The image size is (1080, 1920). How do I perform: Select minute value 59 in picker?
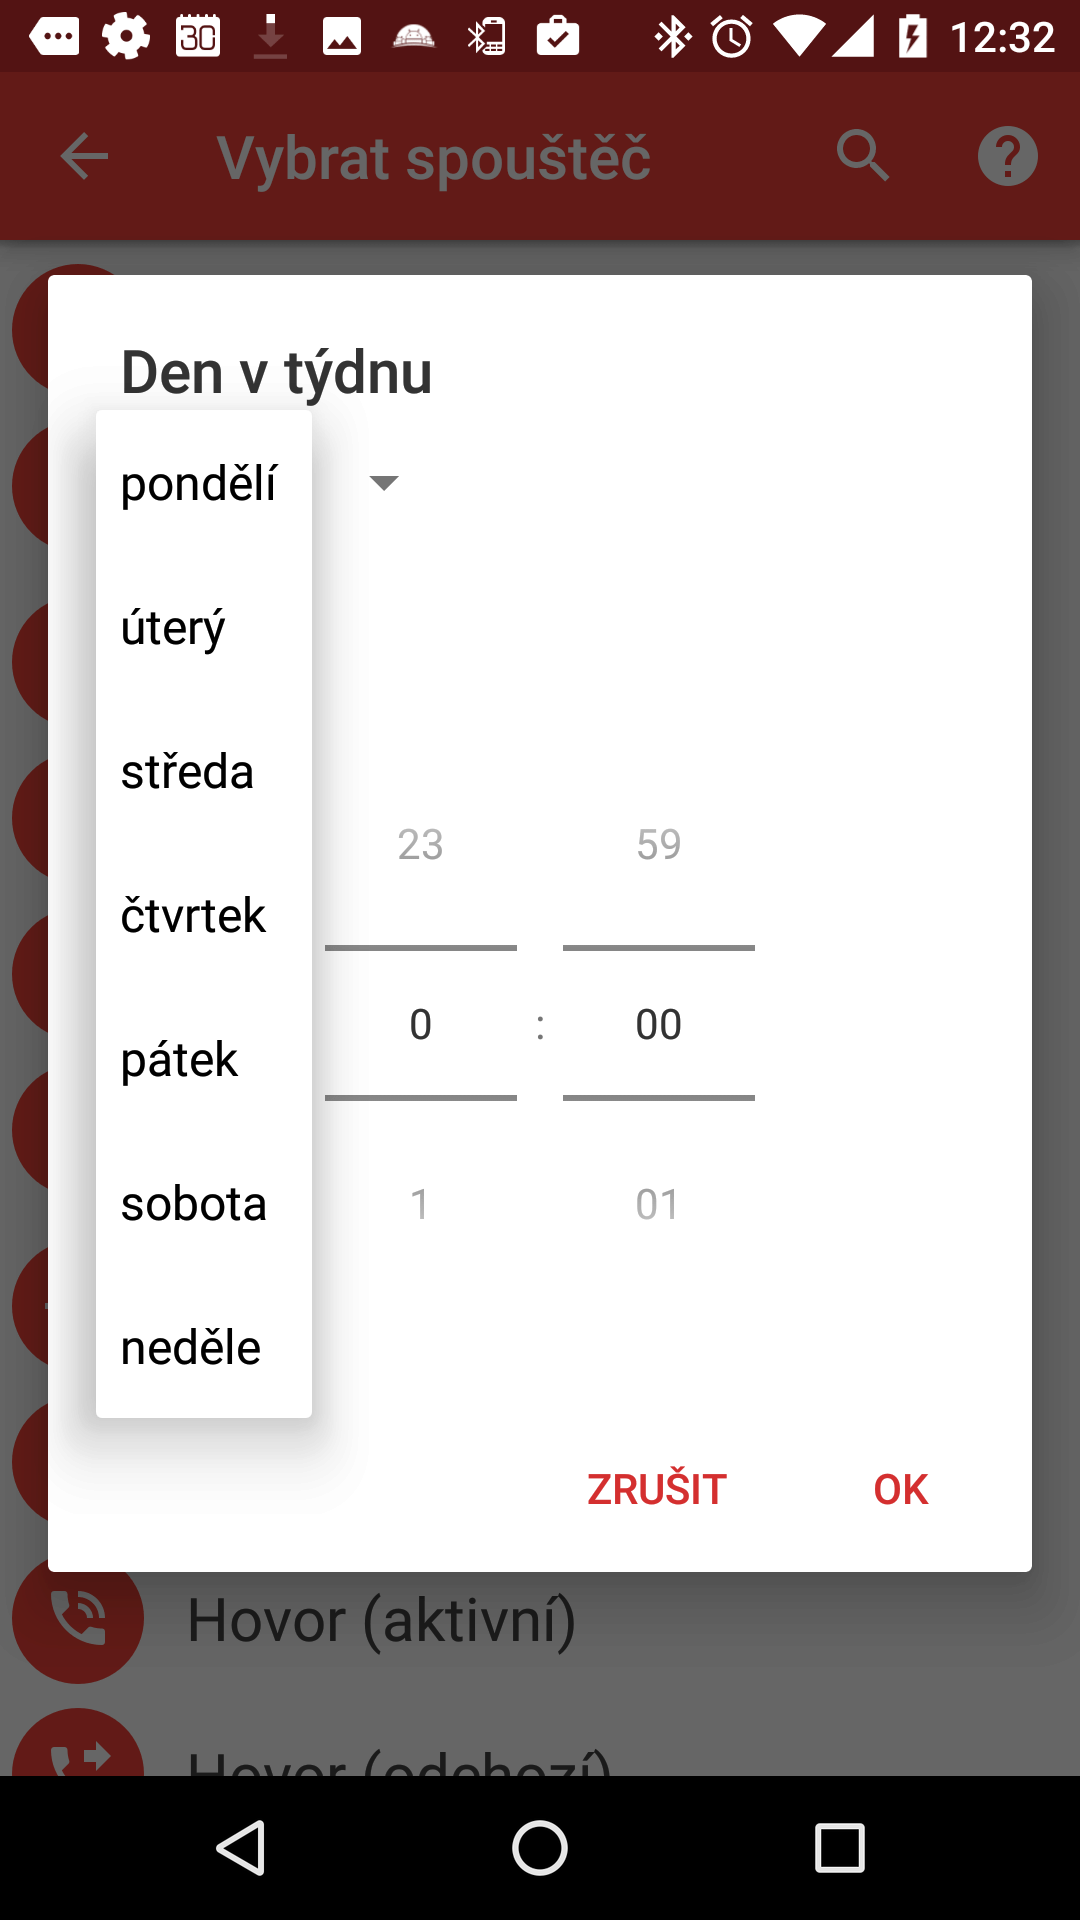coord(659,845)
